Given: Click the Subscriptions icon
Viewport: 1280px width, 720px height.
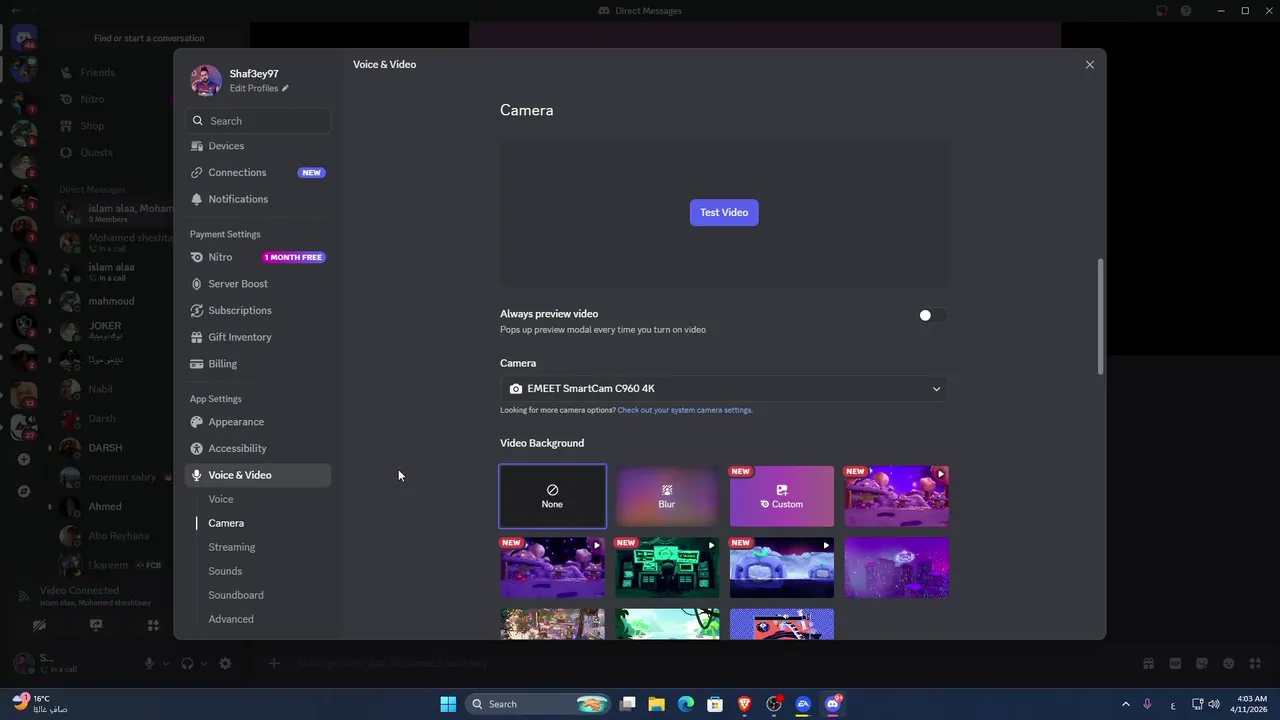Looking at the screenshot, I should [x=197, y=310].
